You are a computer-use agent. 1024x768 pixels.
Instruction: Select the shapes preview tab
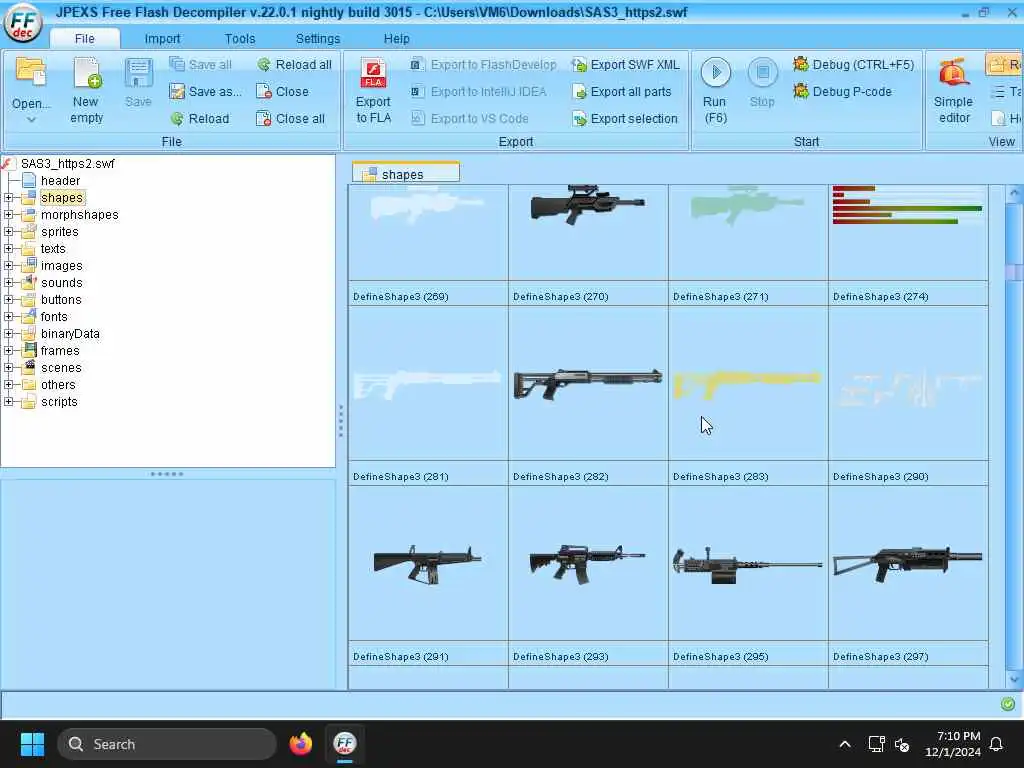click(x=406, y=173)
